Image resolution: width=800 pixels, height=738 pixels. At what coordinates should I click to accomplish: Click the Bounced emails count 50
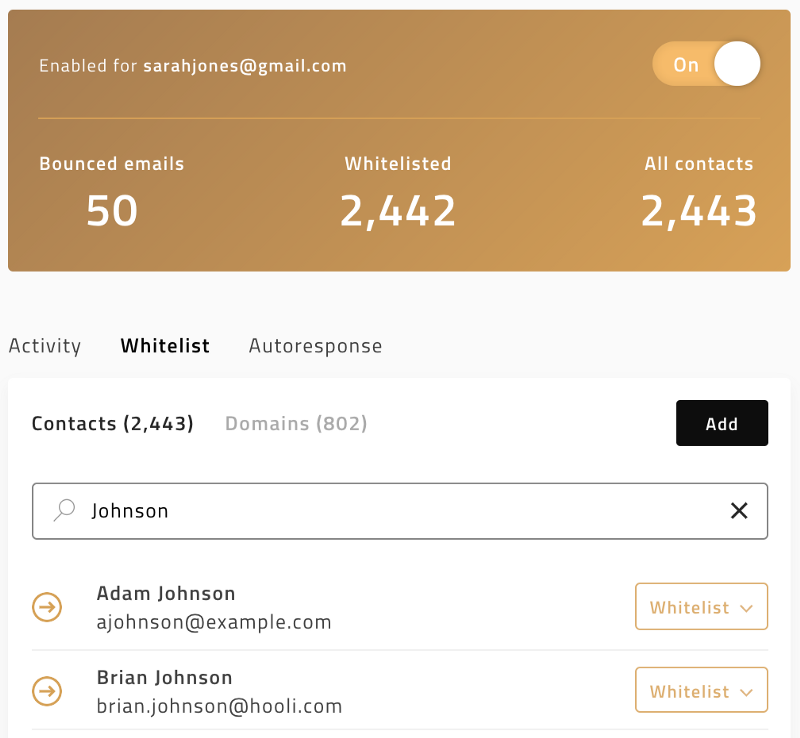[x=112, y=211]
